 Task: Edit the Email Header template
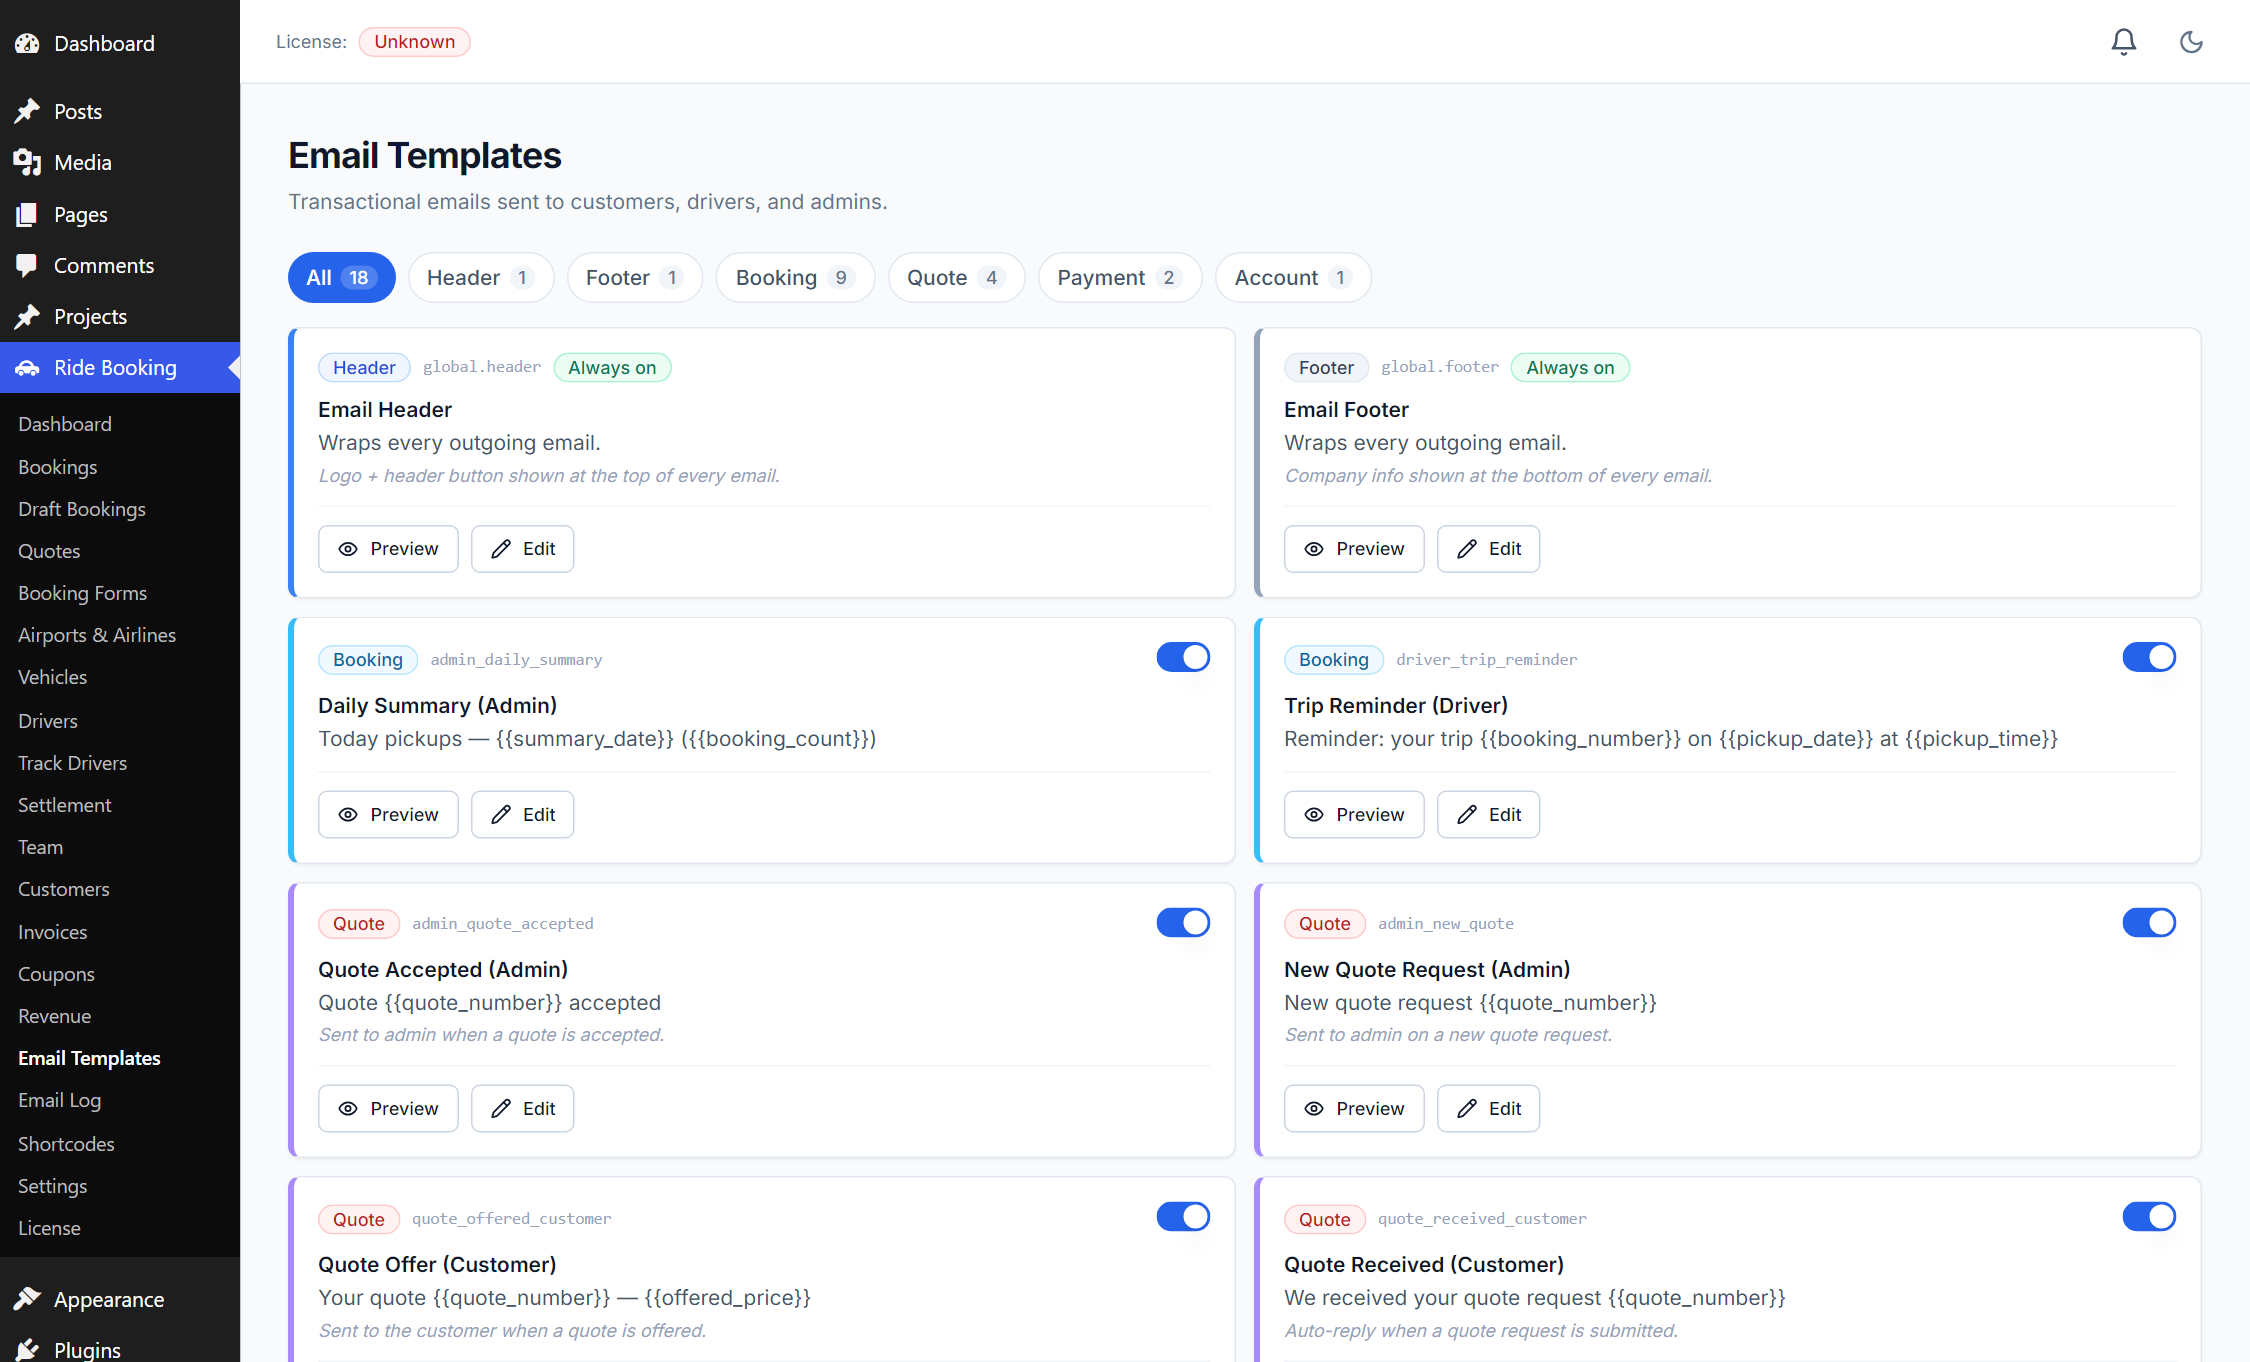(522, 549)
